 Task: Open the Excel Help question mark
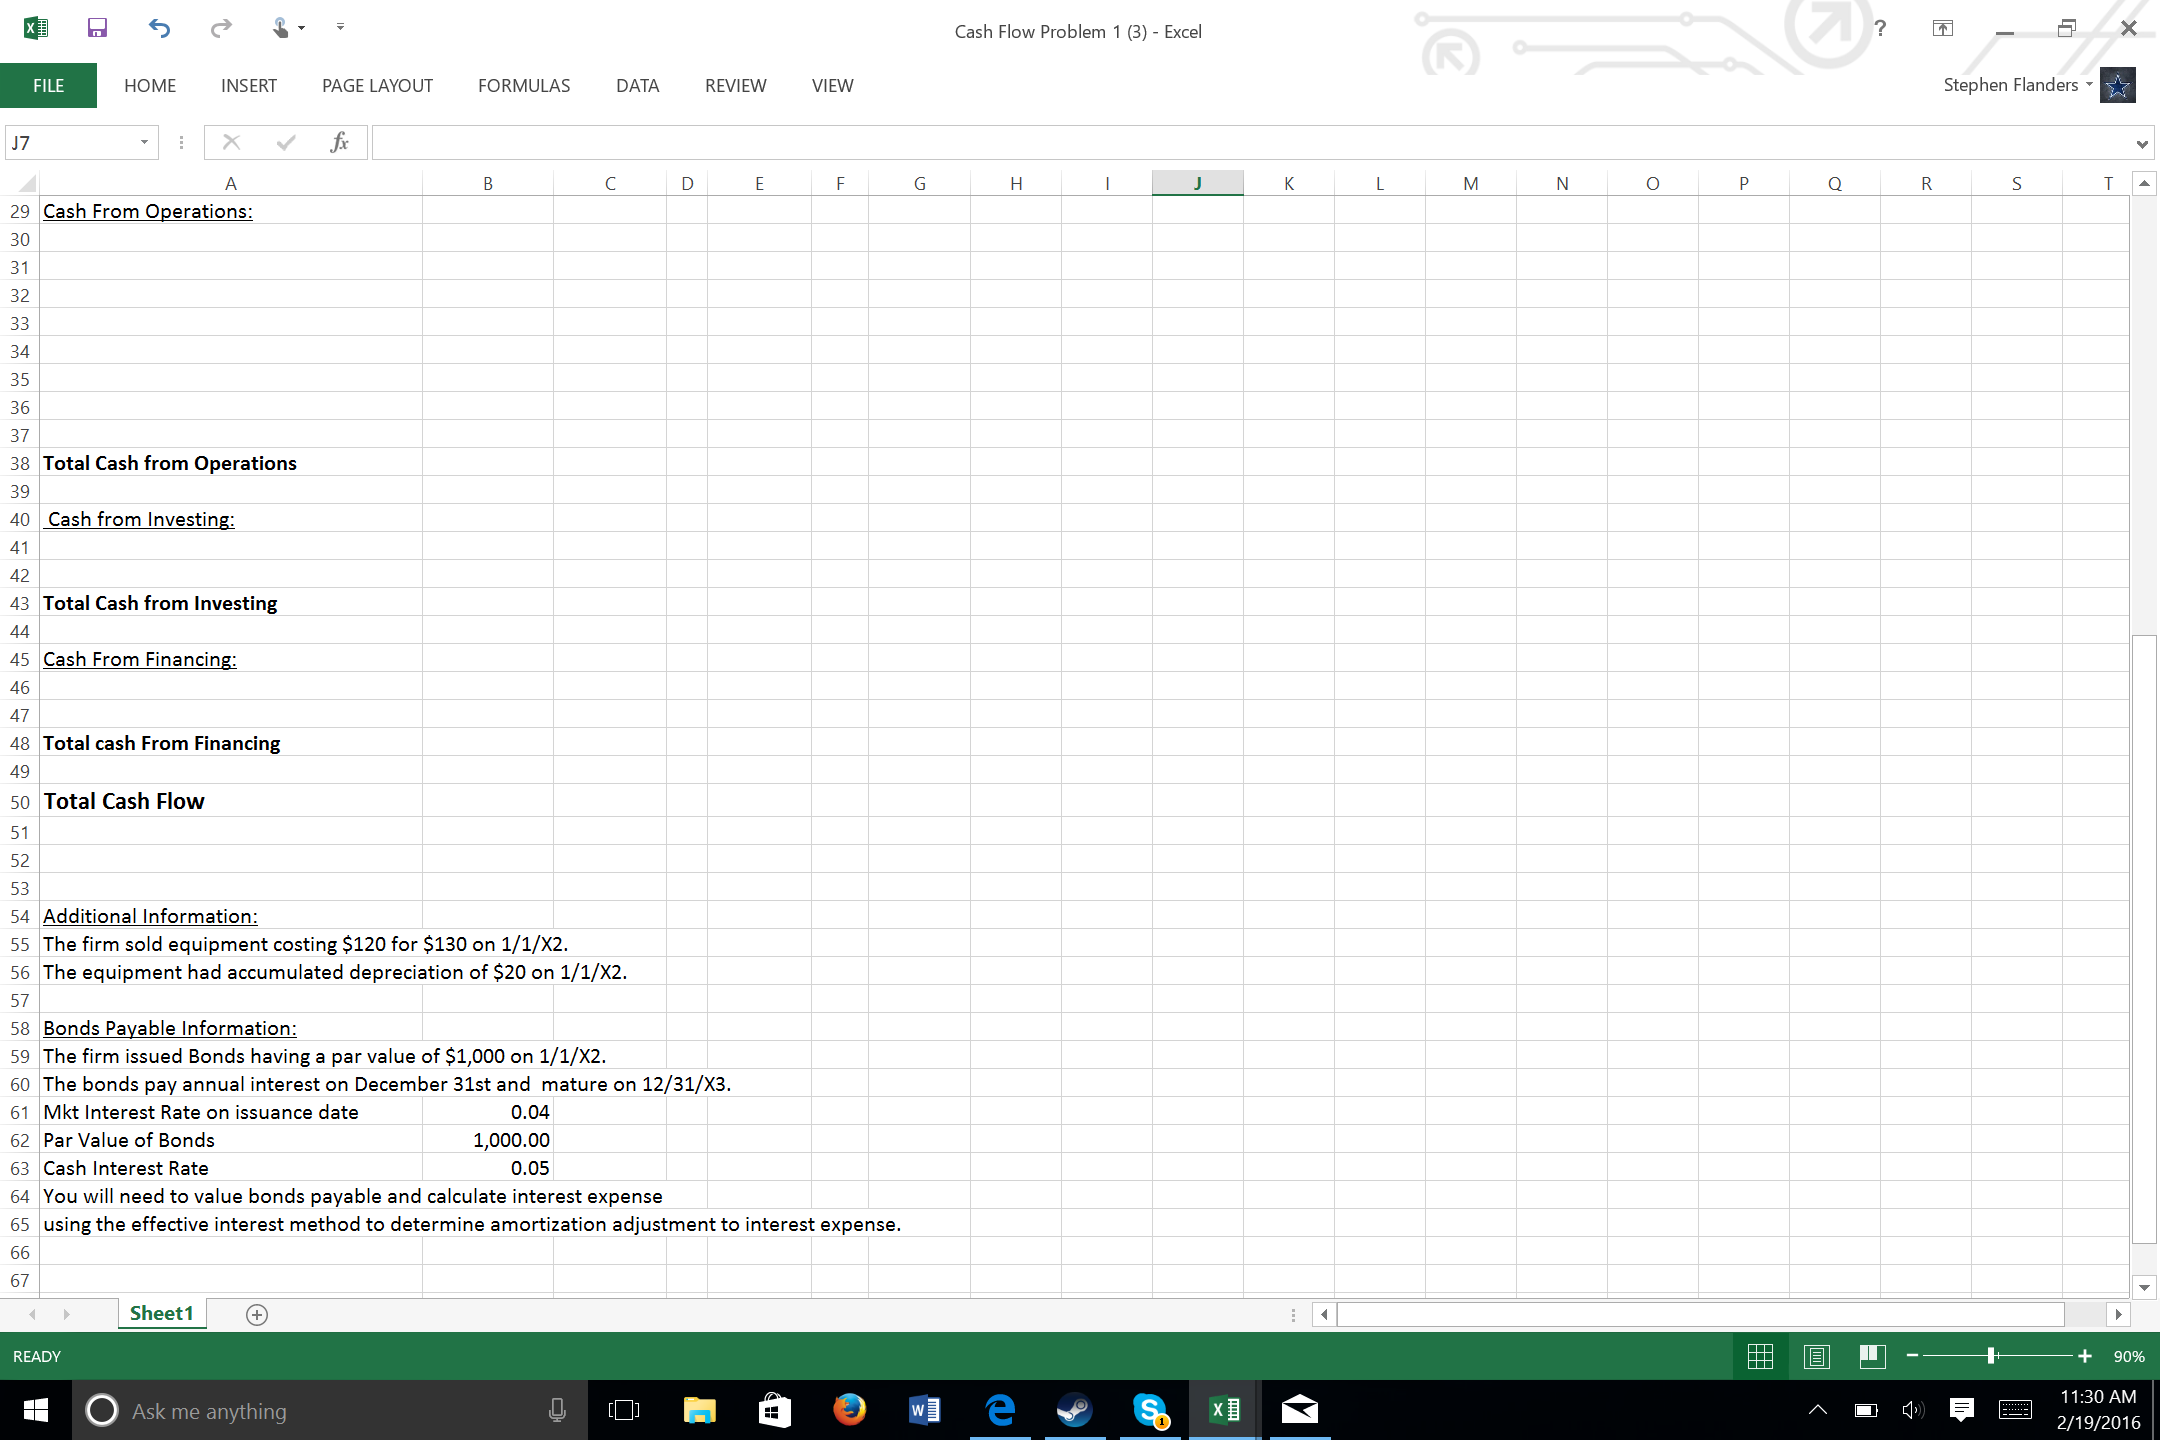click(1880, 28)
